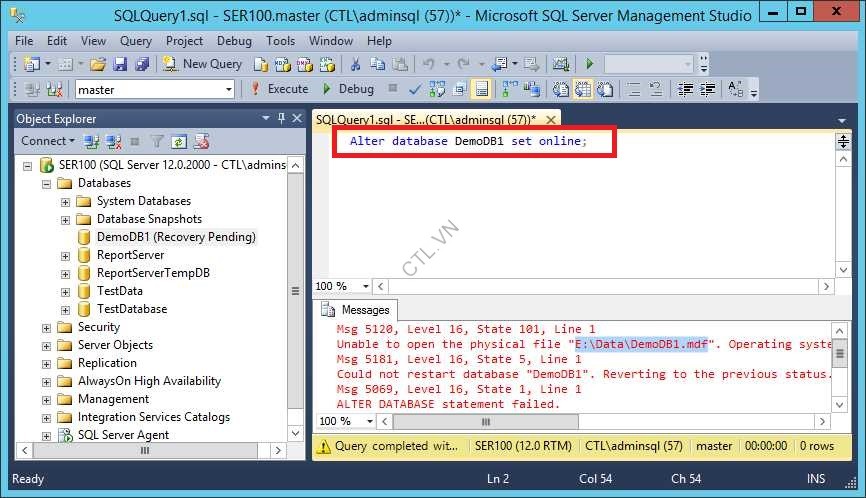Click the Save icon in toolbar
866x498 pixels.
pos(119,64)
